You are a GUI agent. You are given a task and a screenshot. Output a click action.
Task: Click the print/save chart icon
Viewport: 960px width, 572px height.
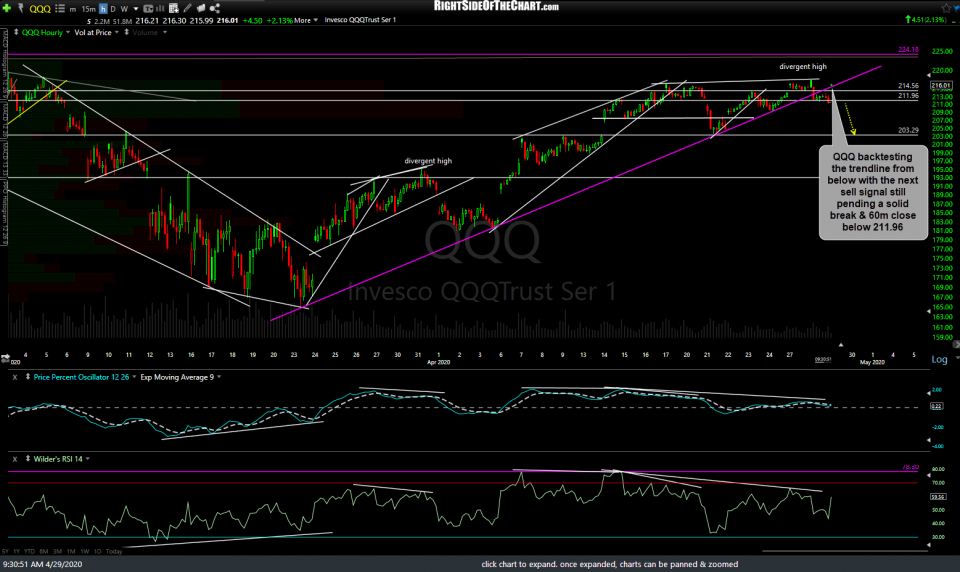[201, 8]
